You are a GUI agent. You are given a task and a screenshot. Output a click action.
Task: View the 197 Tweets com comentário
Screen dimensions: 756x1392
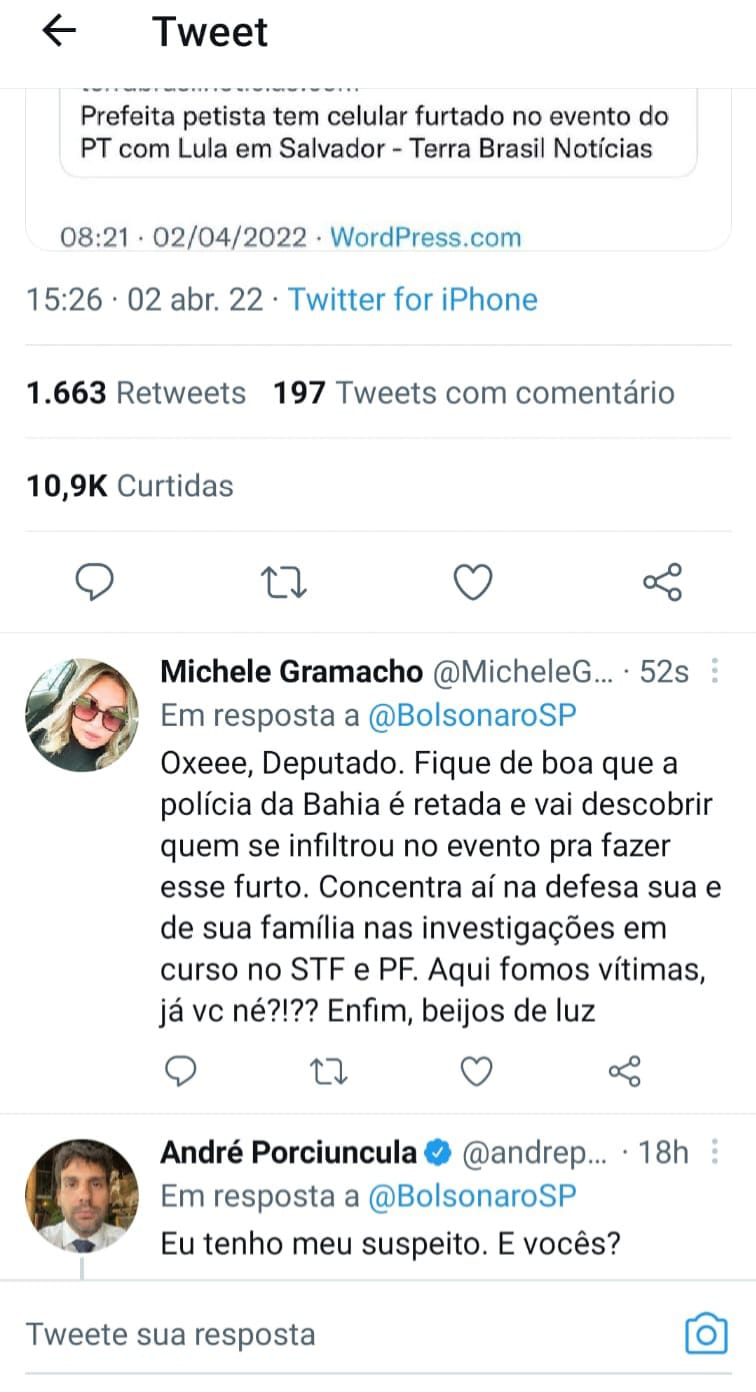474,393
